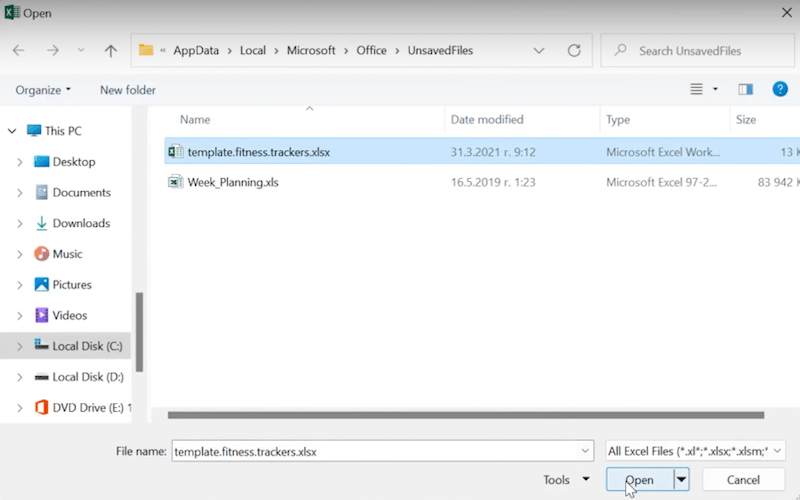800x500 pixels.
Task: Select Local in the address path
Action: pos(253,51)
